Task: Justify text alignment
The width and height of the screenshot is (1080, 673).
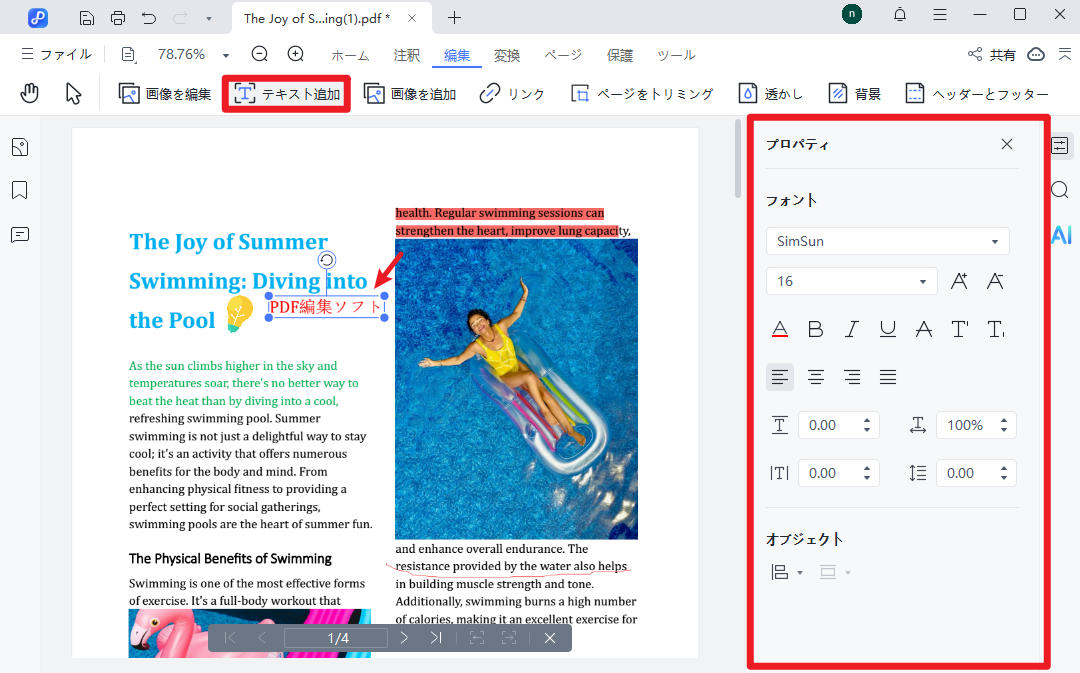Action: point(888,377)
